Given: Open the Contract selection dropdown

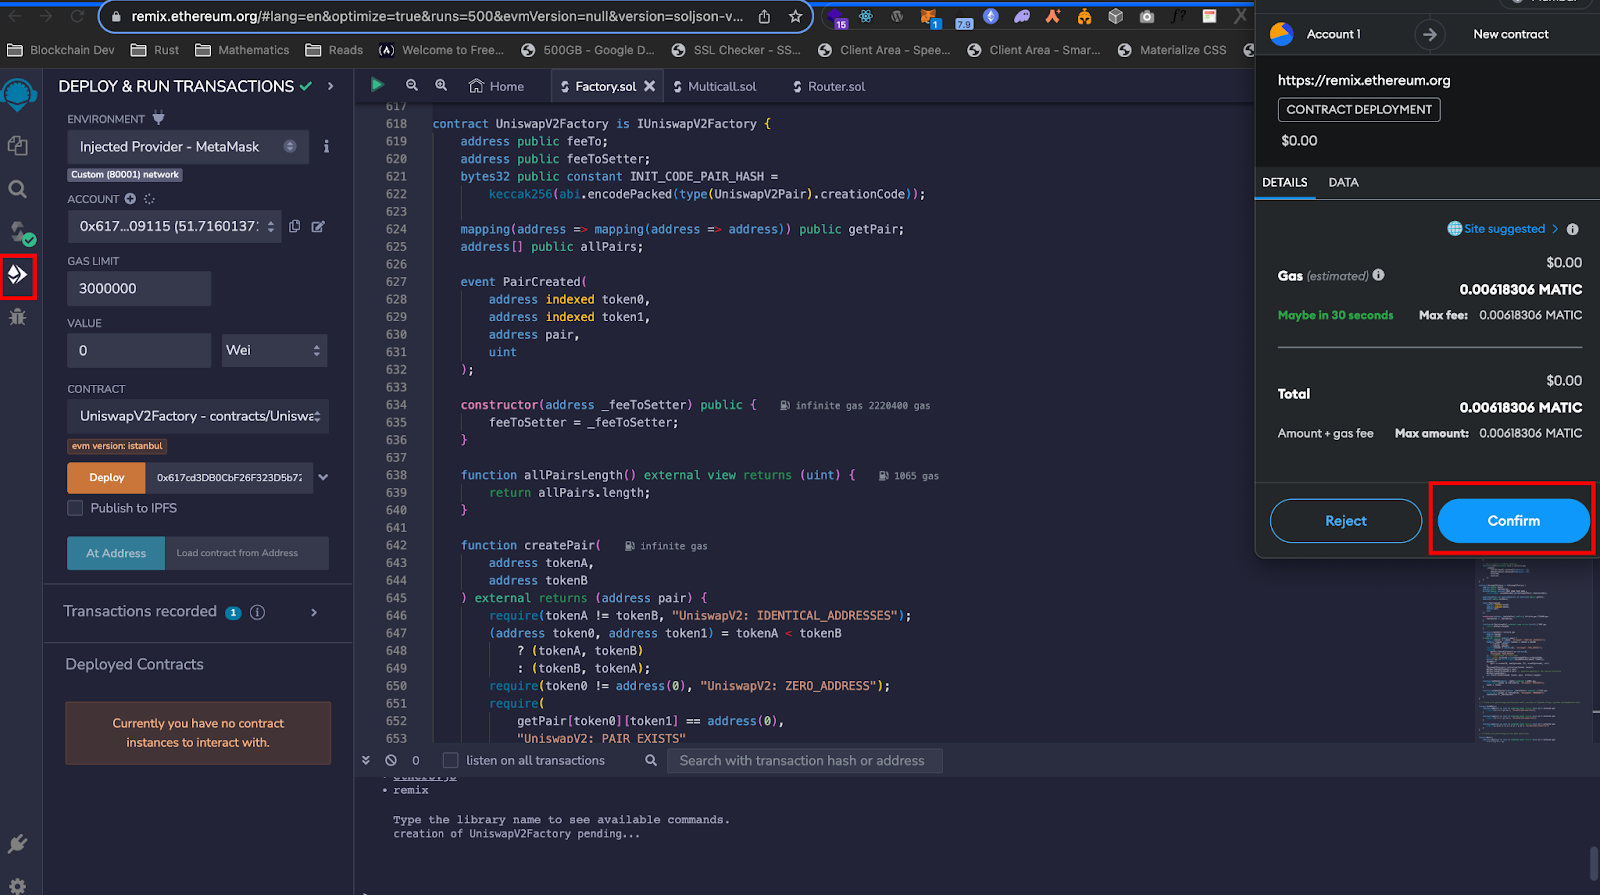Looking at the screenshot, I should [x=198, y=416].
